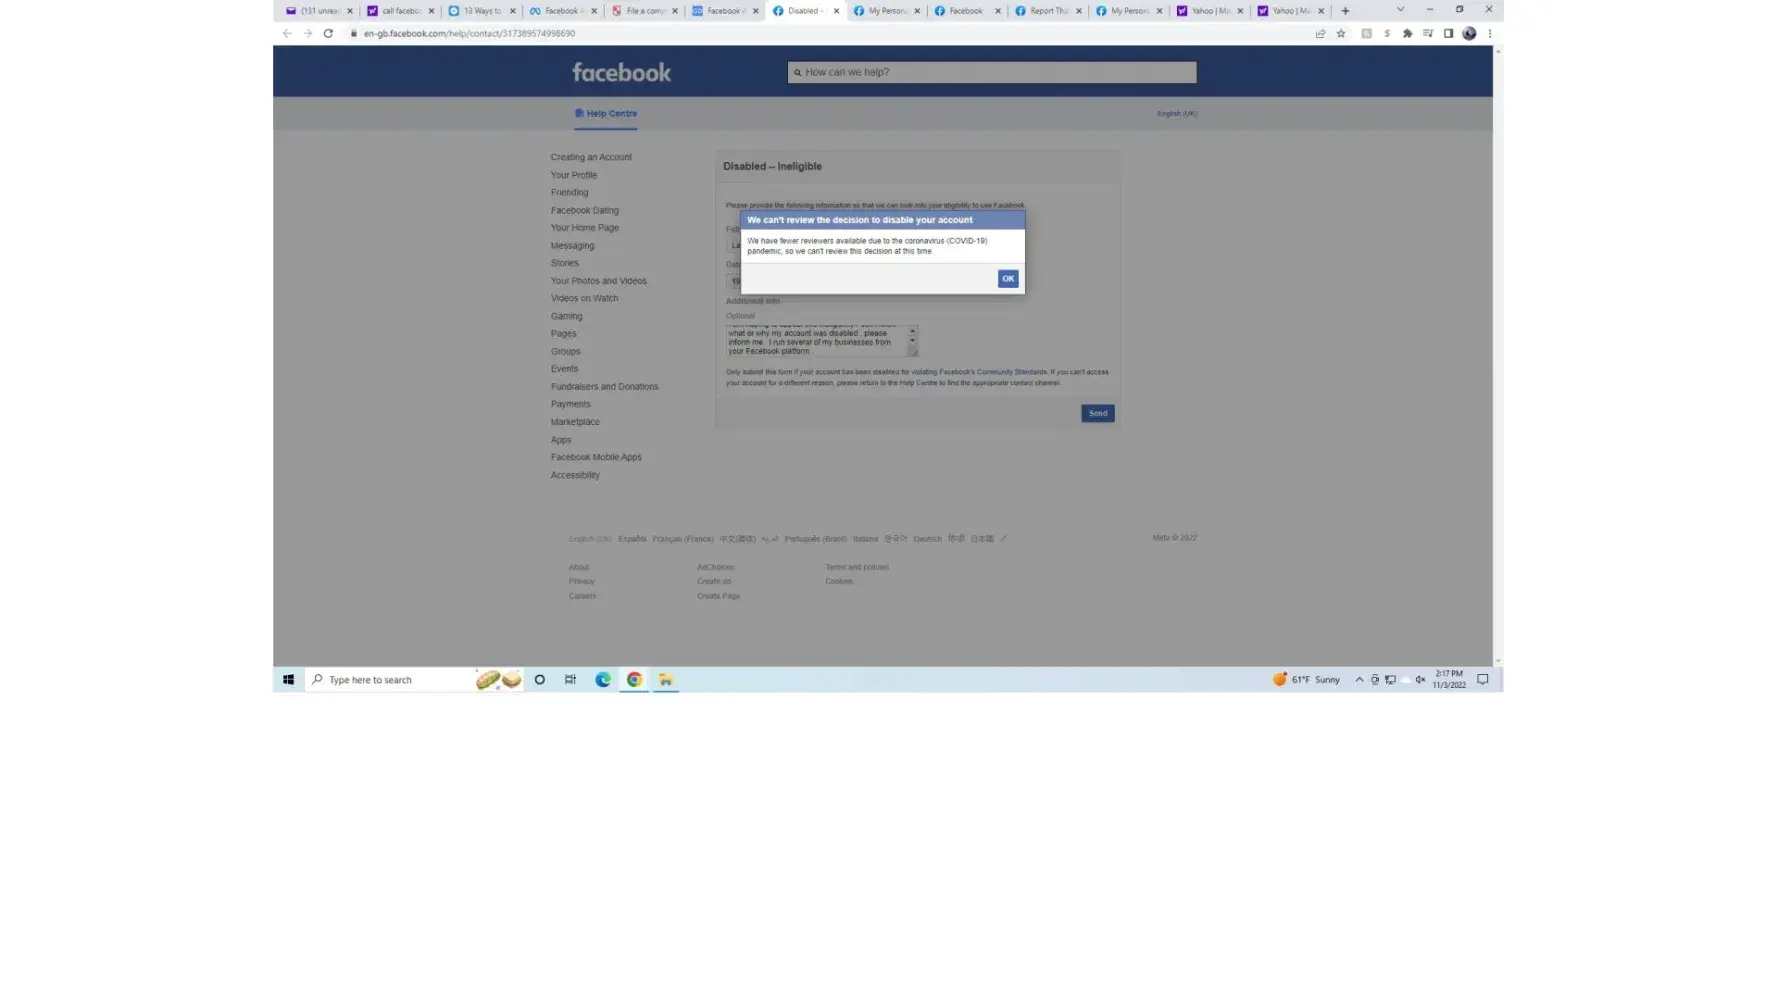1778x1000 pixels.
Task: Open the English (UK) language selector
Action: pyautogui.click(x=1176, y=114)
